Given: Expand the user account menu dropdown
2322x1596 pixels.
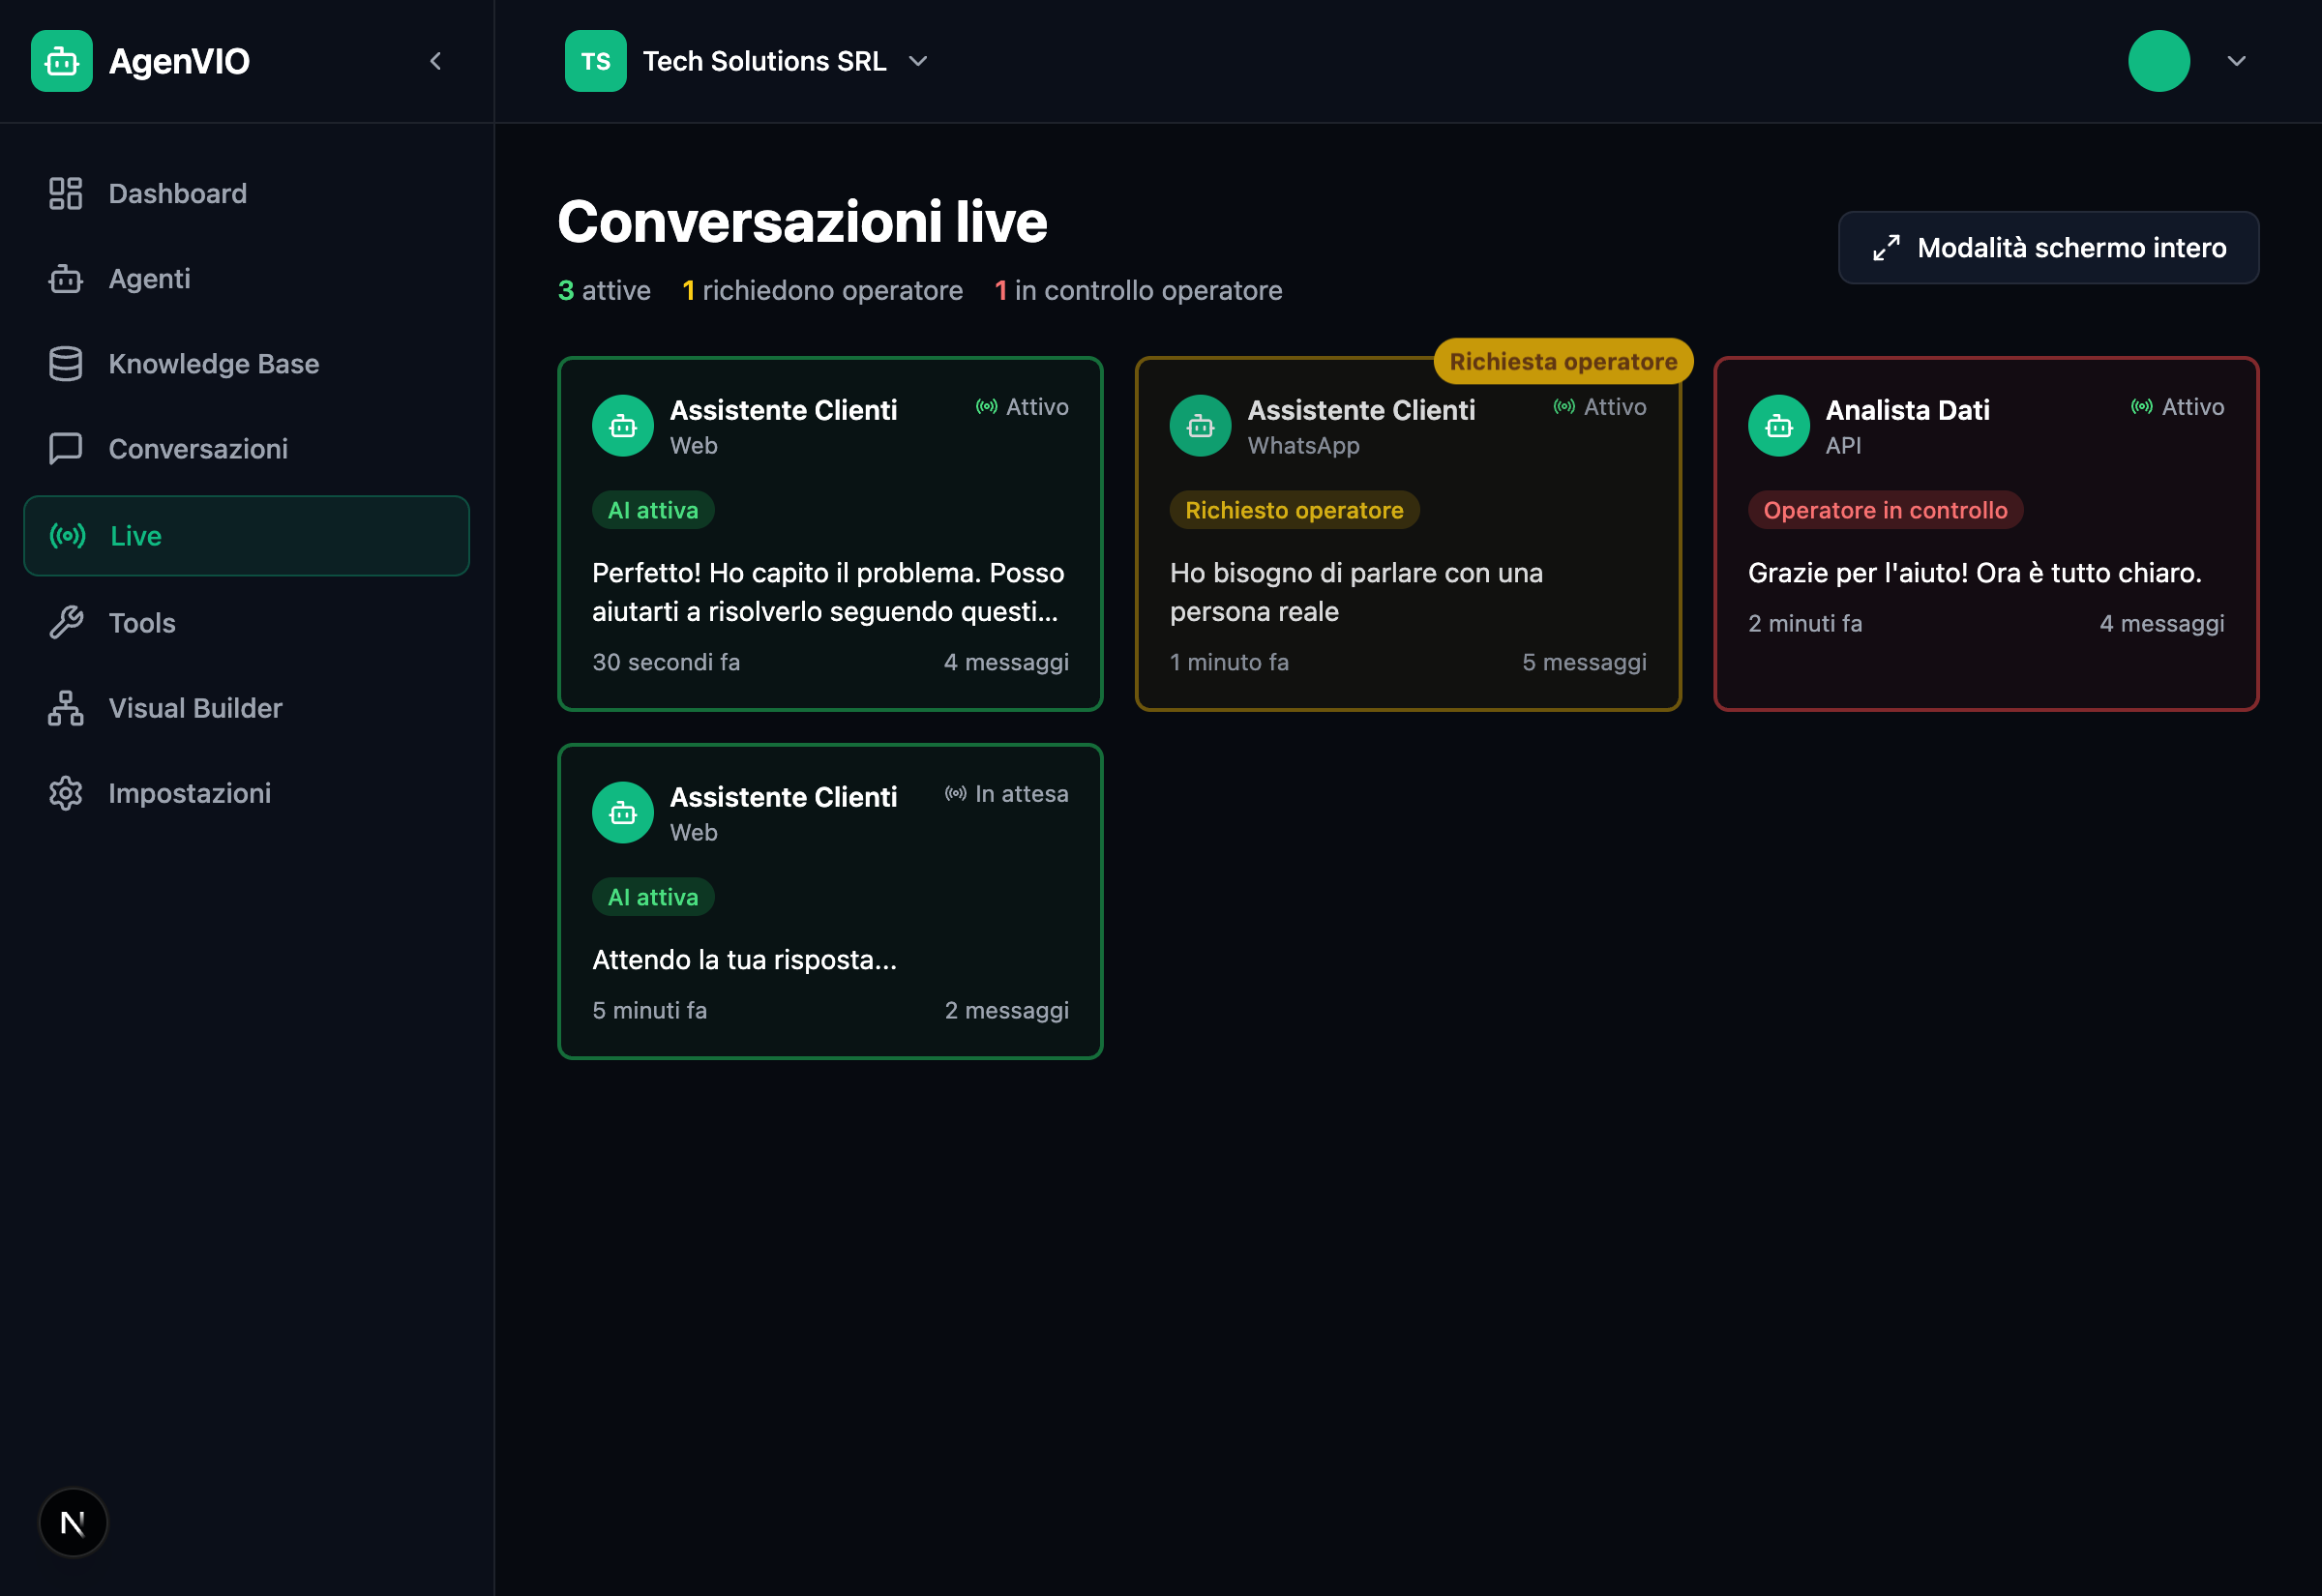Looking at the screenshot, I should pyautogui.click(x=2237, y=61).
